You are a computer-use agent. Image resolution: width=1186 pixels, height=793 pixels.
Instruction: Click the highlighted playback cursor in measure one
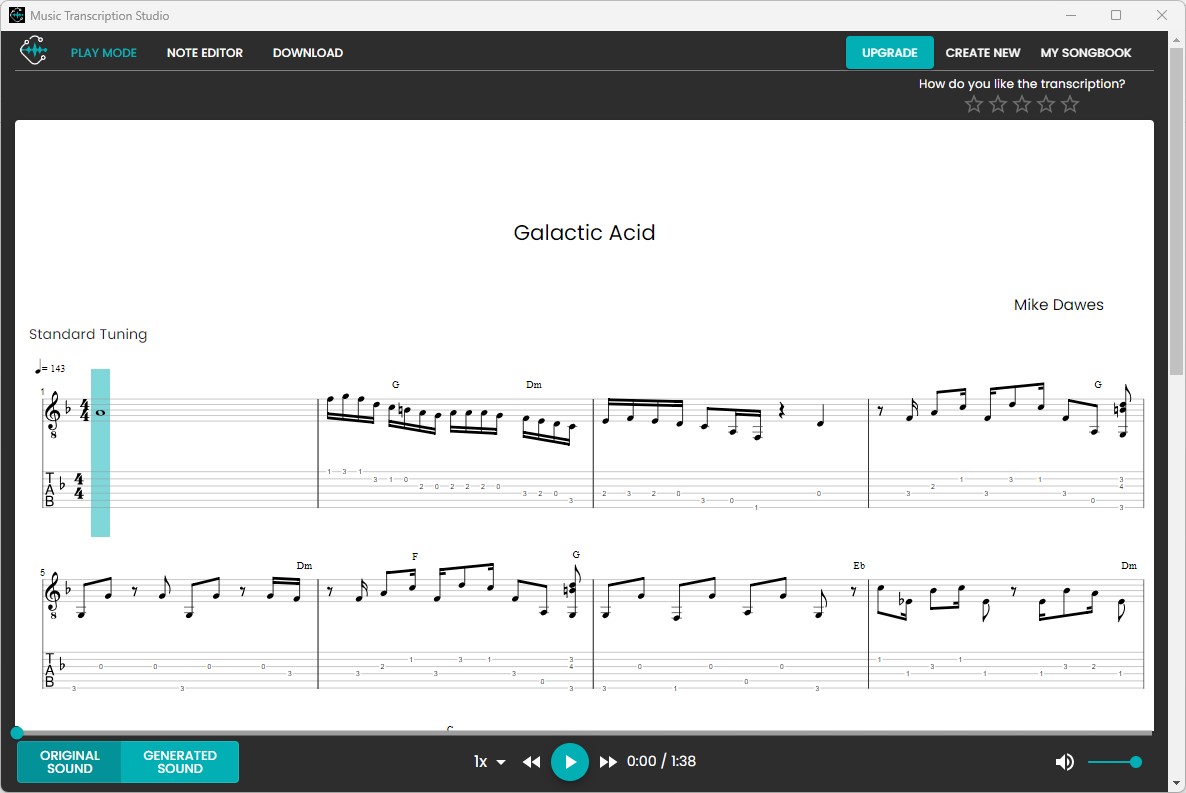click(x=99, y=452)
